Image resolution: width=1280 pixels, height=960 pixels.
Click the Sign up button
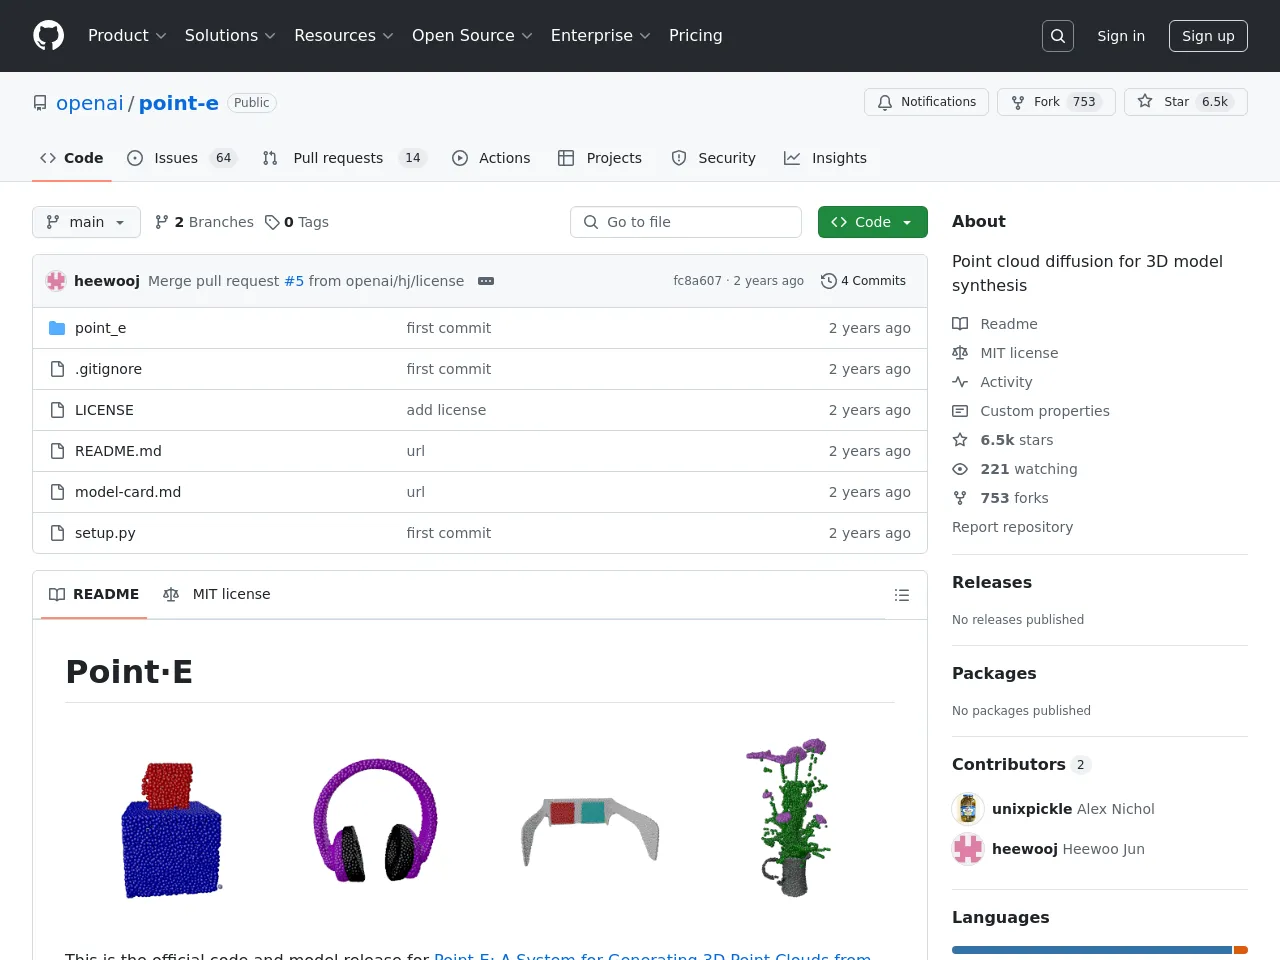click(1208, 36)
